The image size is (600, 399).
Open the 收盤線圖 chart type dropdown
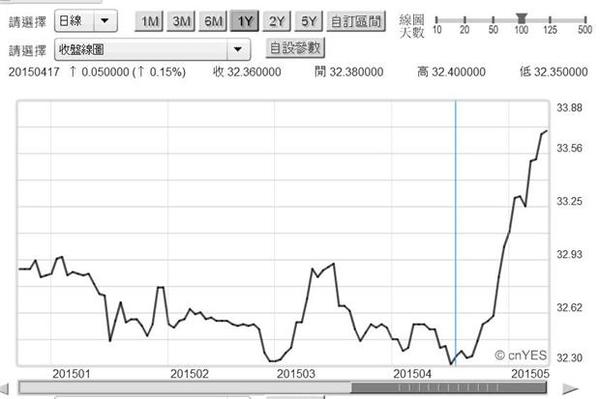coord(152,49)
